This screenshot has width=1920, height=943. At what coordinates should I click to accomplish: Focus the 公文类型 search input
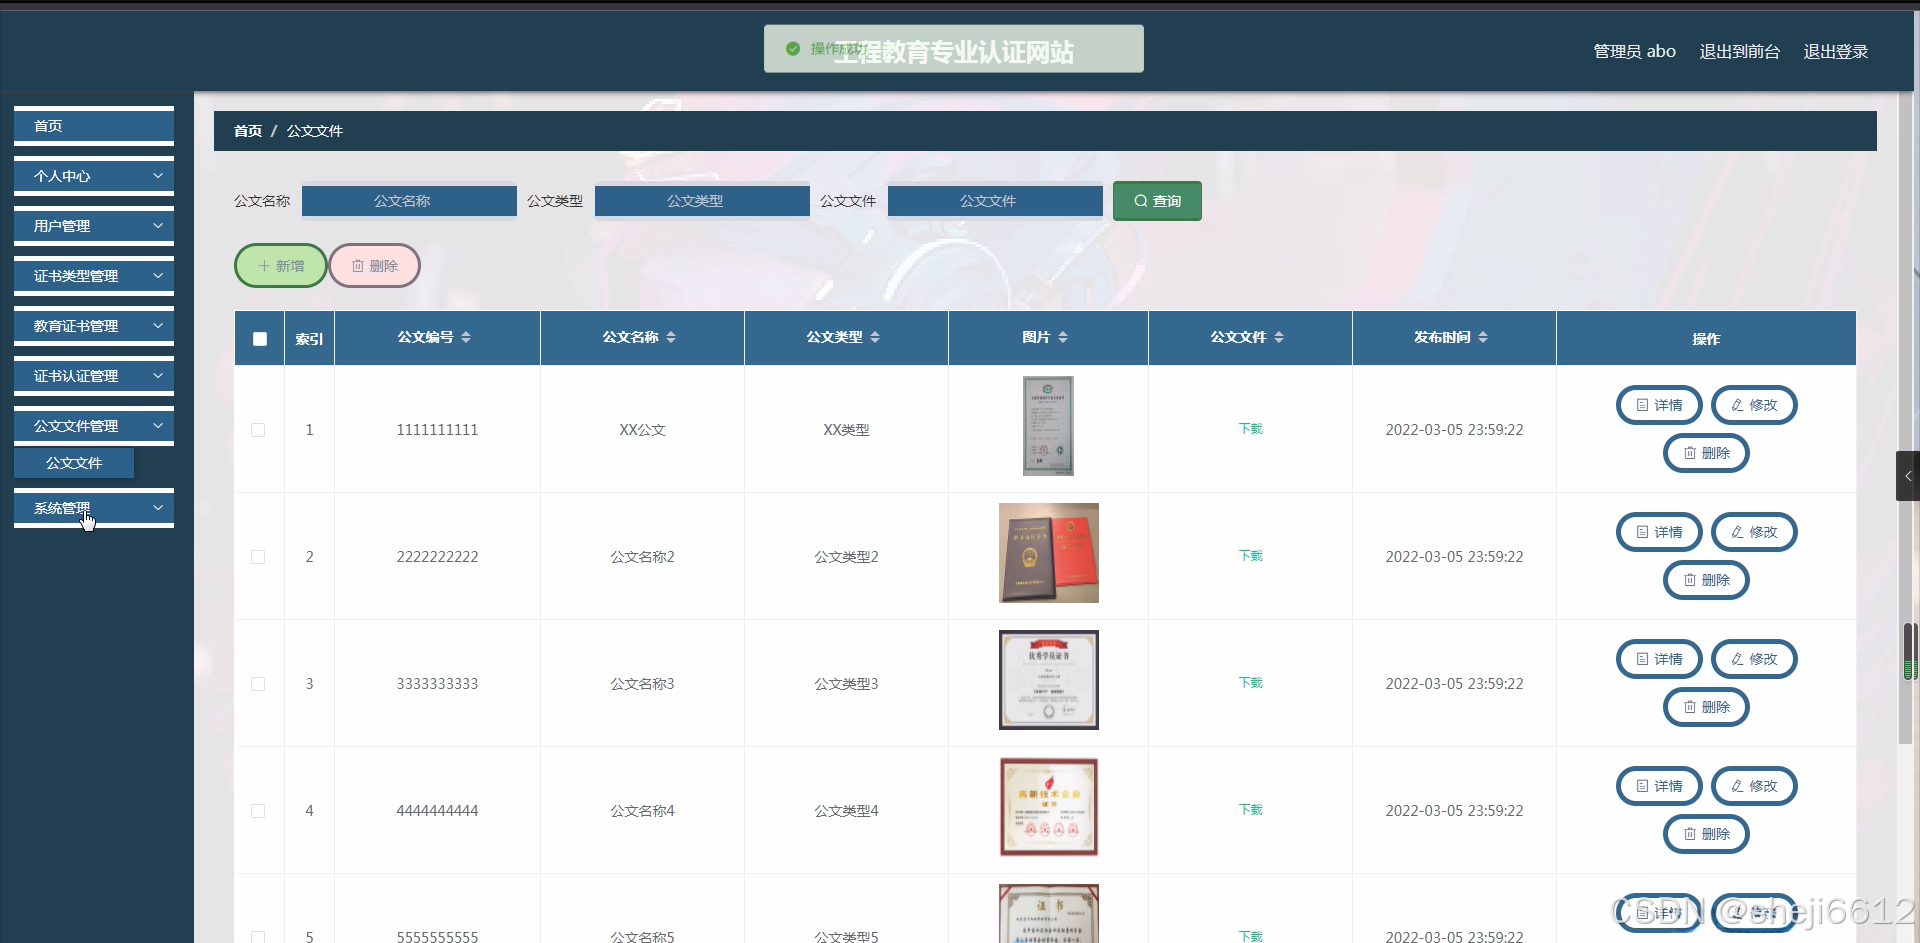(702, 201)
